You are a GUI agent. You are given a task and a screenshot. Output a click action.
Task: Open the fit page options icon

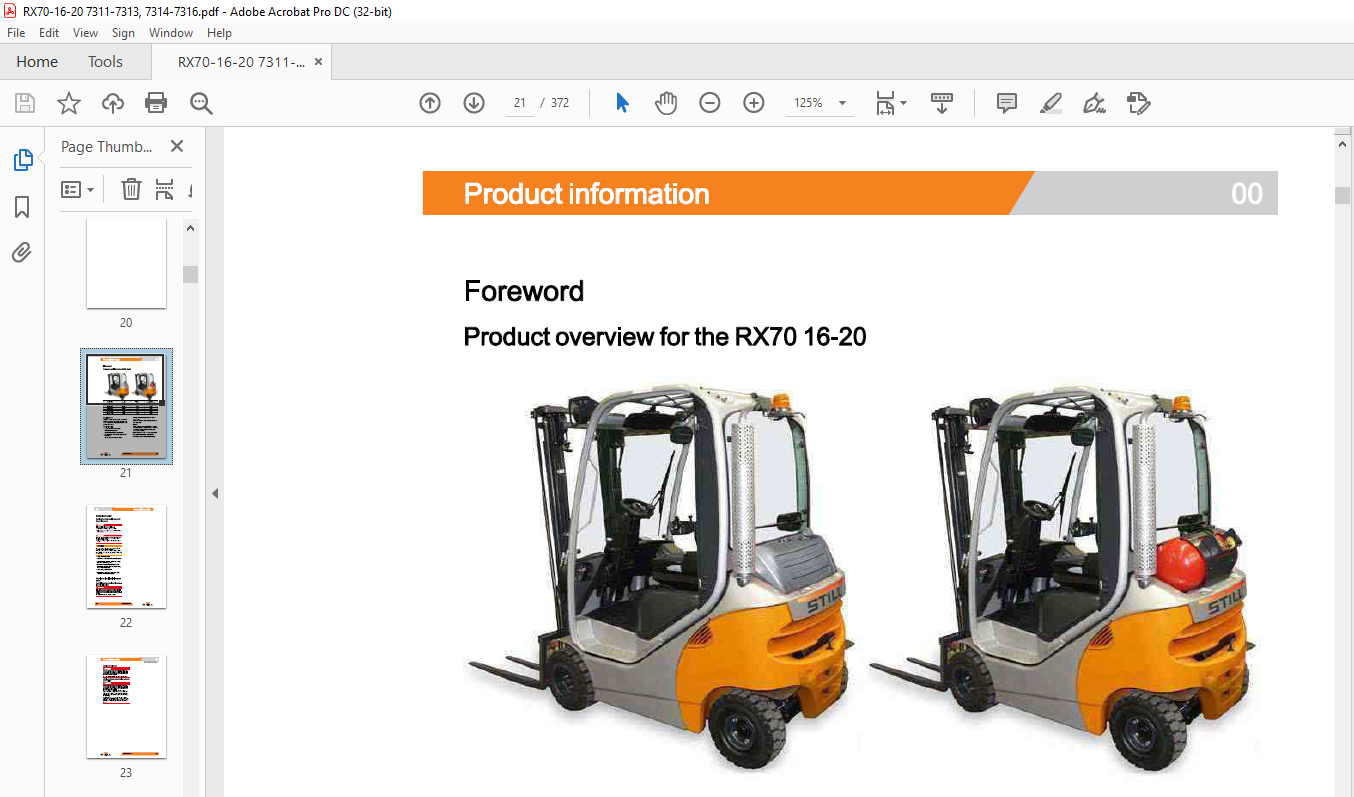pyautogui.click(x=885, y=103)
